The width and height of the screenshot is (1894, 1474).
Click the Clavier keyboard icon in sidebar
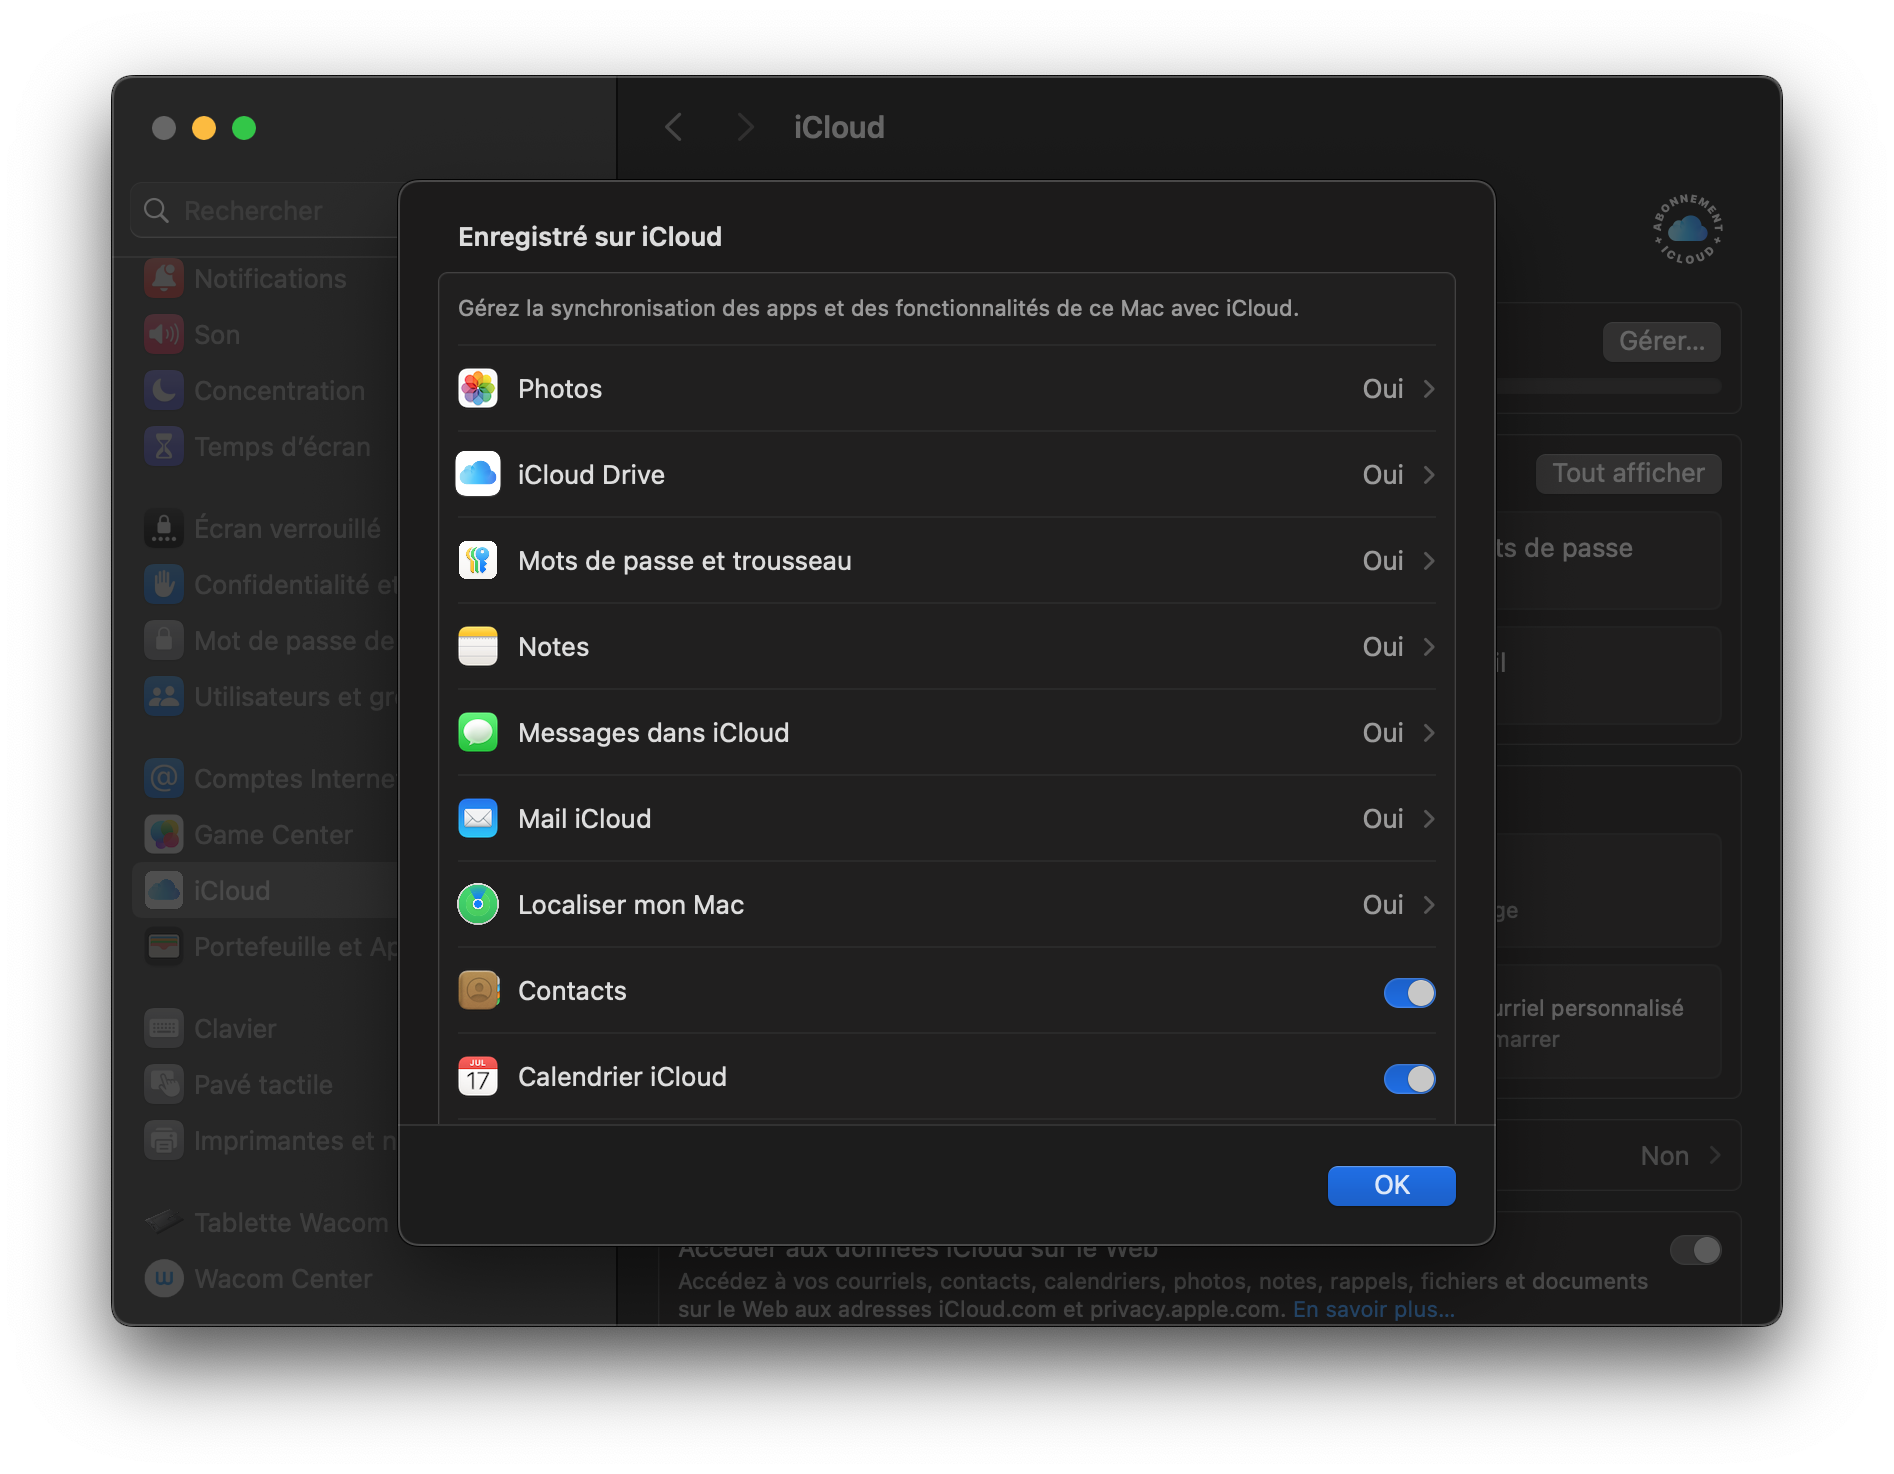tap(164, 1029)
